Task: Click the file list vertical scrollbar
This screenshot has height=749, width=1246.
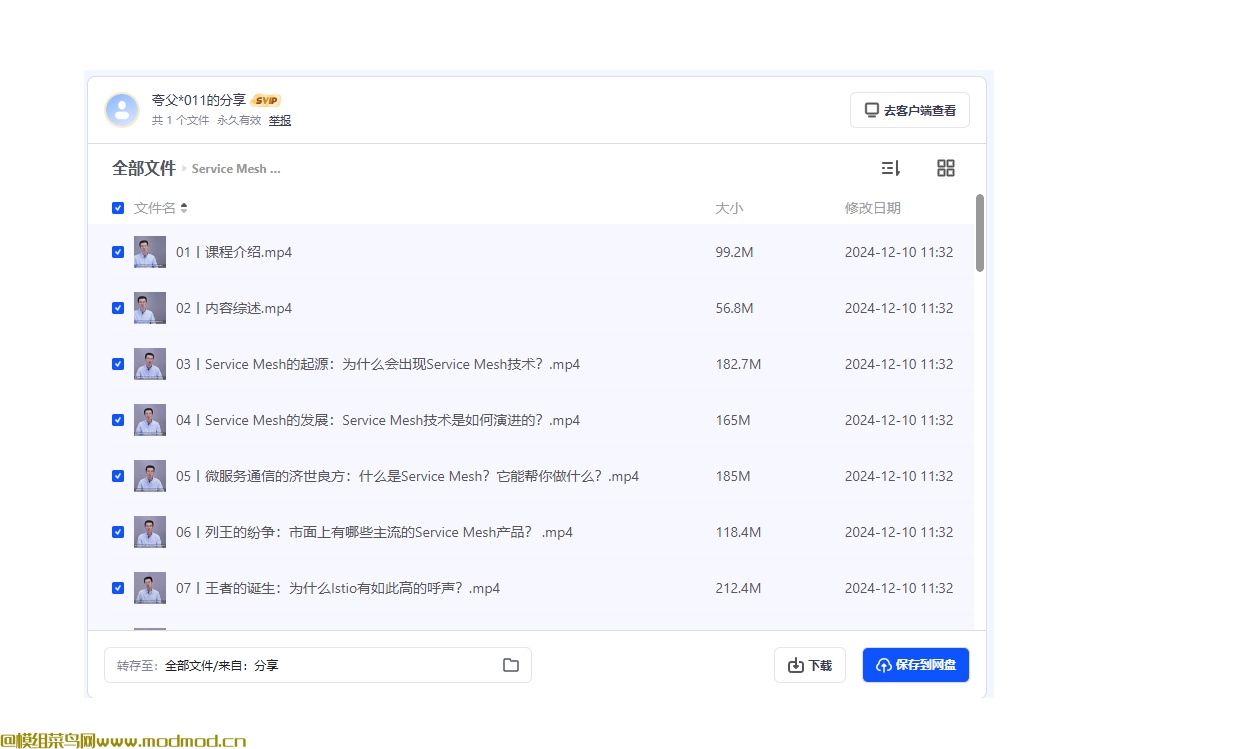Action: click(x=980, y=232)
